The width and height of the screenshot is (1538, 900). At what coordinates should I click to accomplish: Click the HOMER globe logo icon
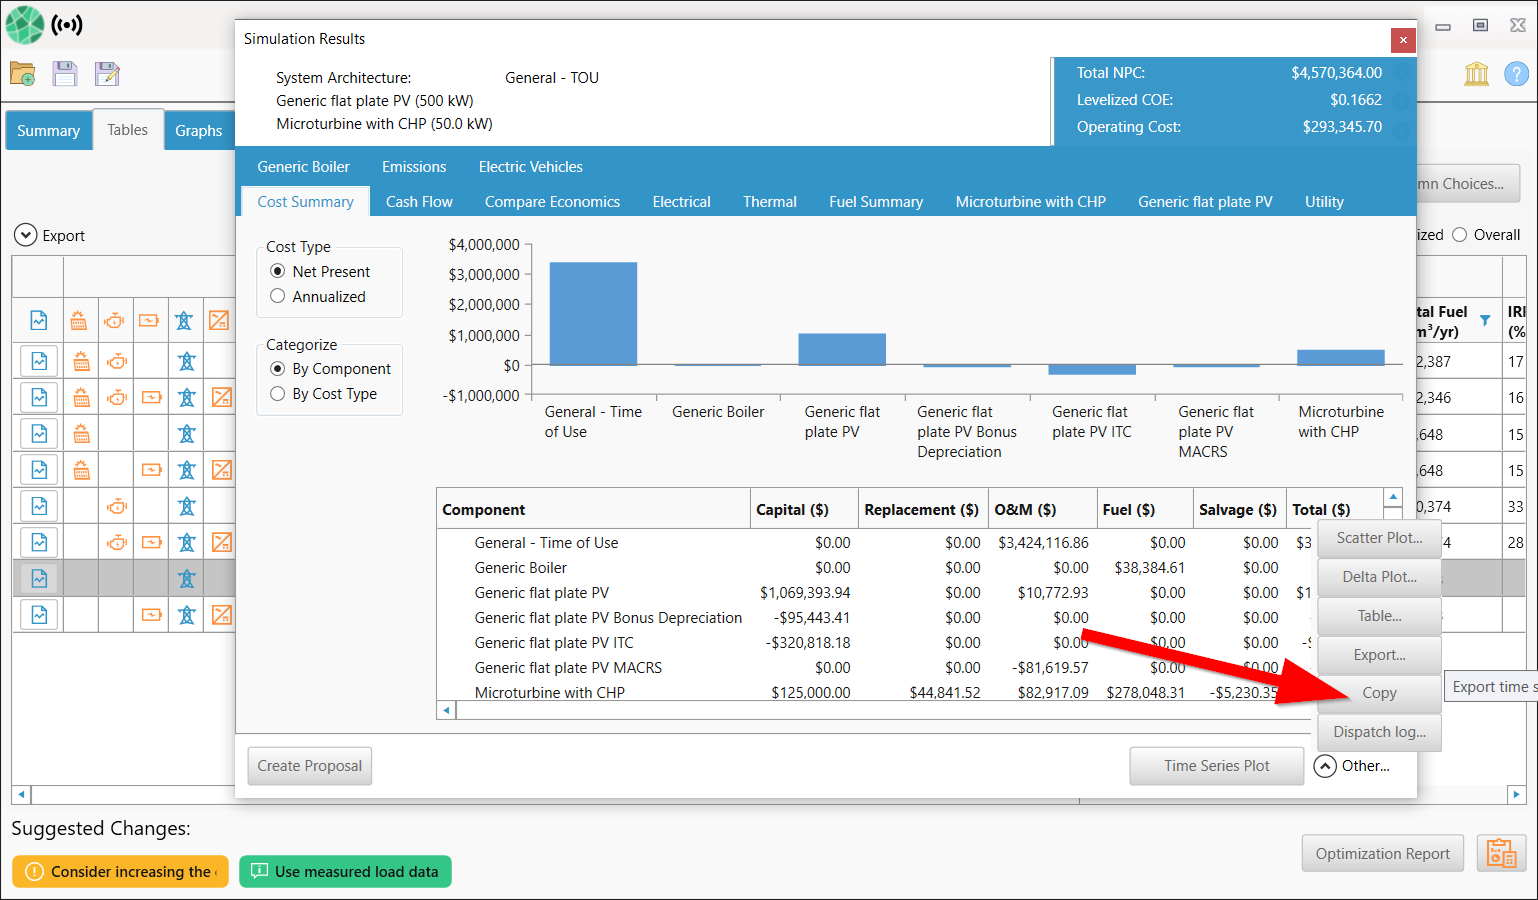click(25, 25)
